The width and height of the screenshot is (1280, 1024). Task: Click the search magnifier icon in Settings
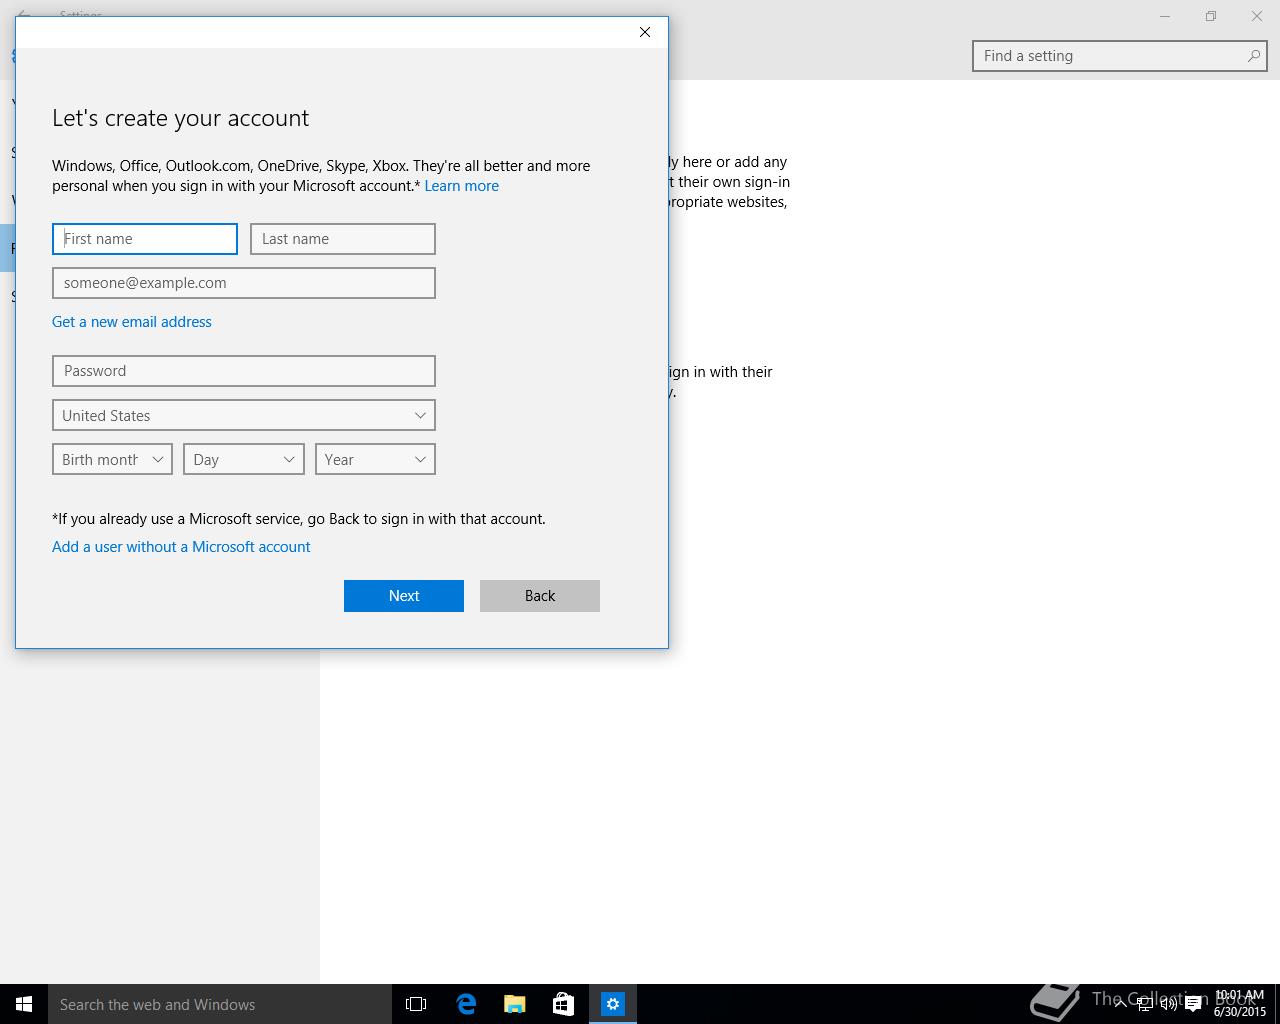tap(1253, 56)
